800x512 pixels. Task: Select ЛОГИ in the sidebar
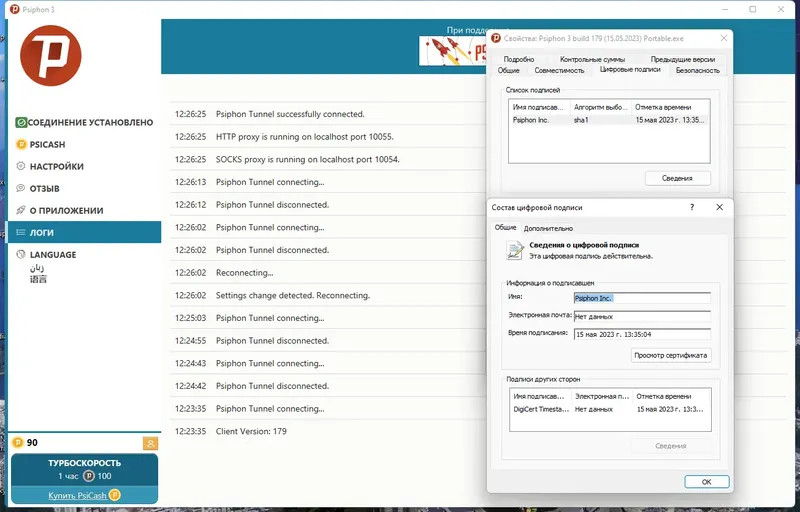[x=85, y=232]
